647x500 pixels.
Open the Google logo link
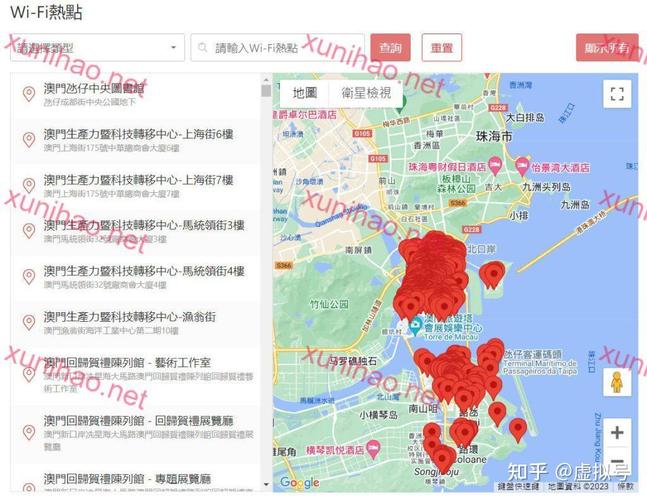click(x=300, y=482)
